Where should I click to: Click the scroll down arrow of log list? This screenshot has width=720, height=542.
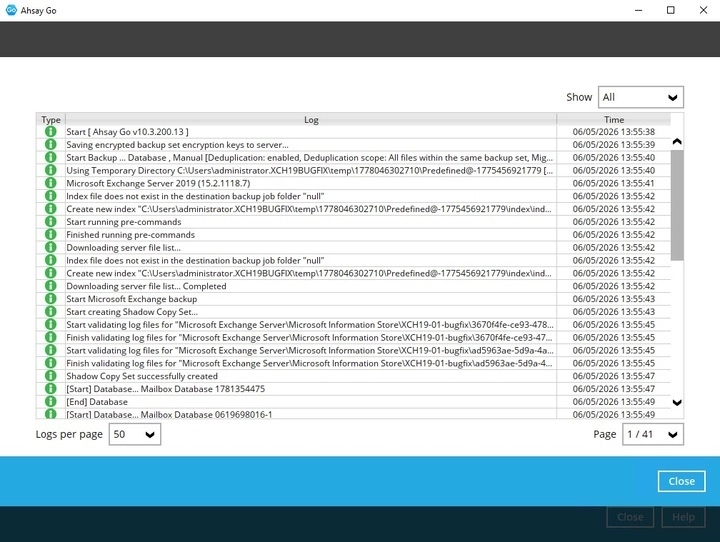pos(677,402)
